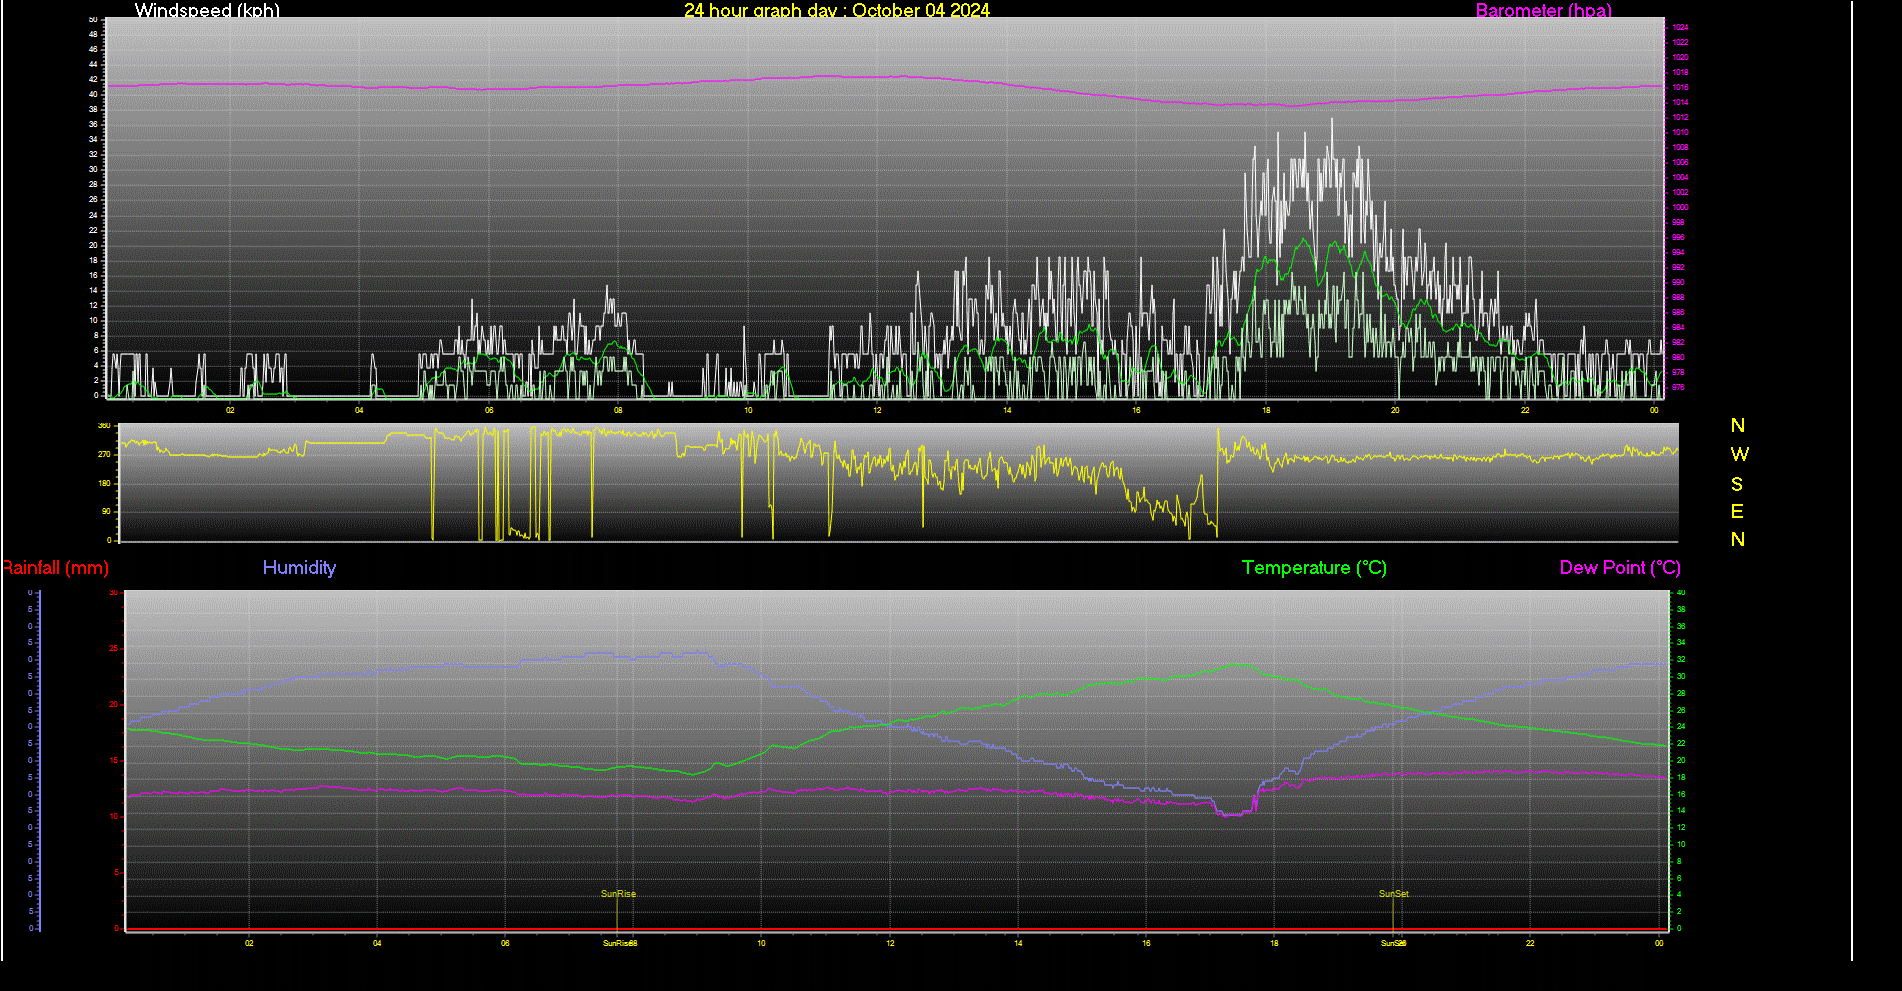
Task: Click the red '25' rainfall axis value
Action: [x=114, y=649]
